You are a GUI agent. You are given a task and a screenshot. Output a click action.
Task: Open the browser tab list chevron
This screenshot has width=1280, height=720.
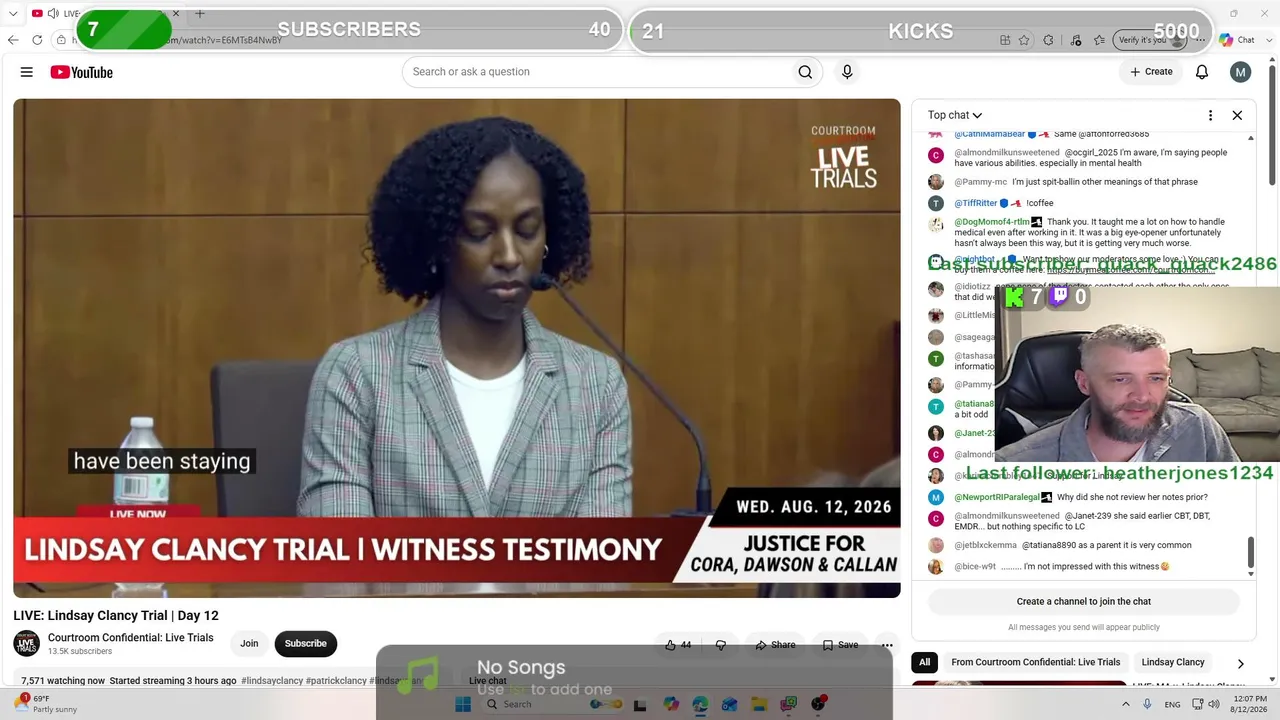[13, 14]
